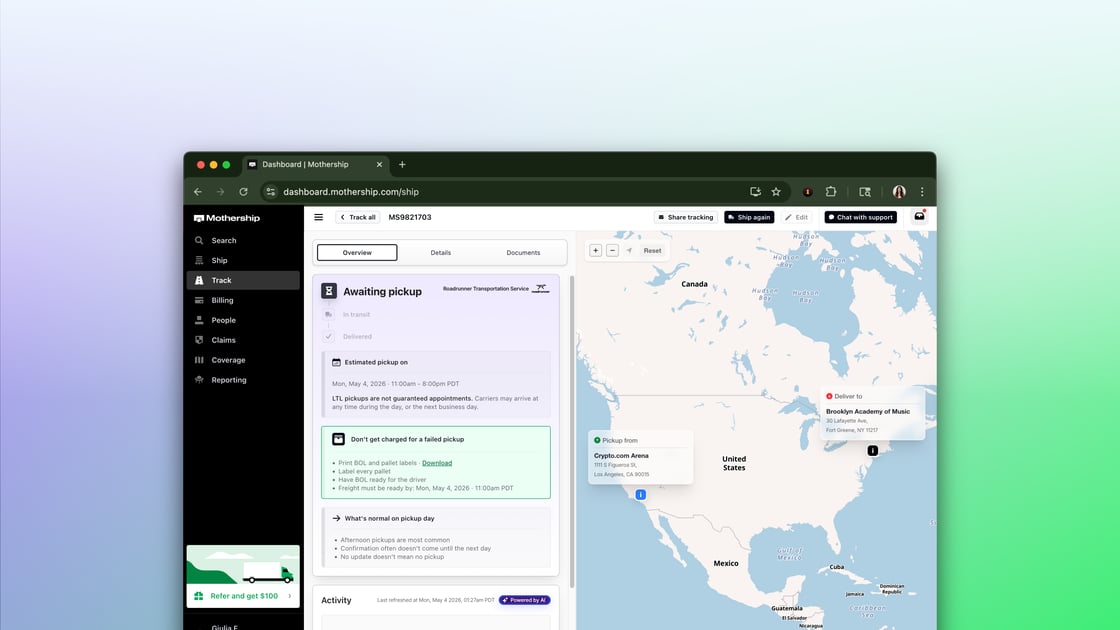Click the map location arrow icon
This screenshot has width=1120, height=630.
629,251
